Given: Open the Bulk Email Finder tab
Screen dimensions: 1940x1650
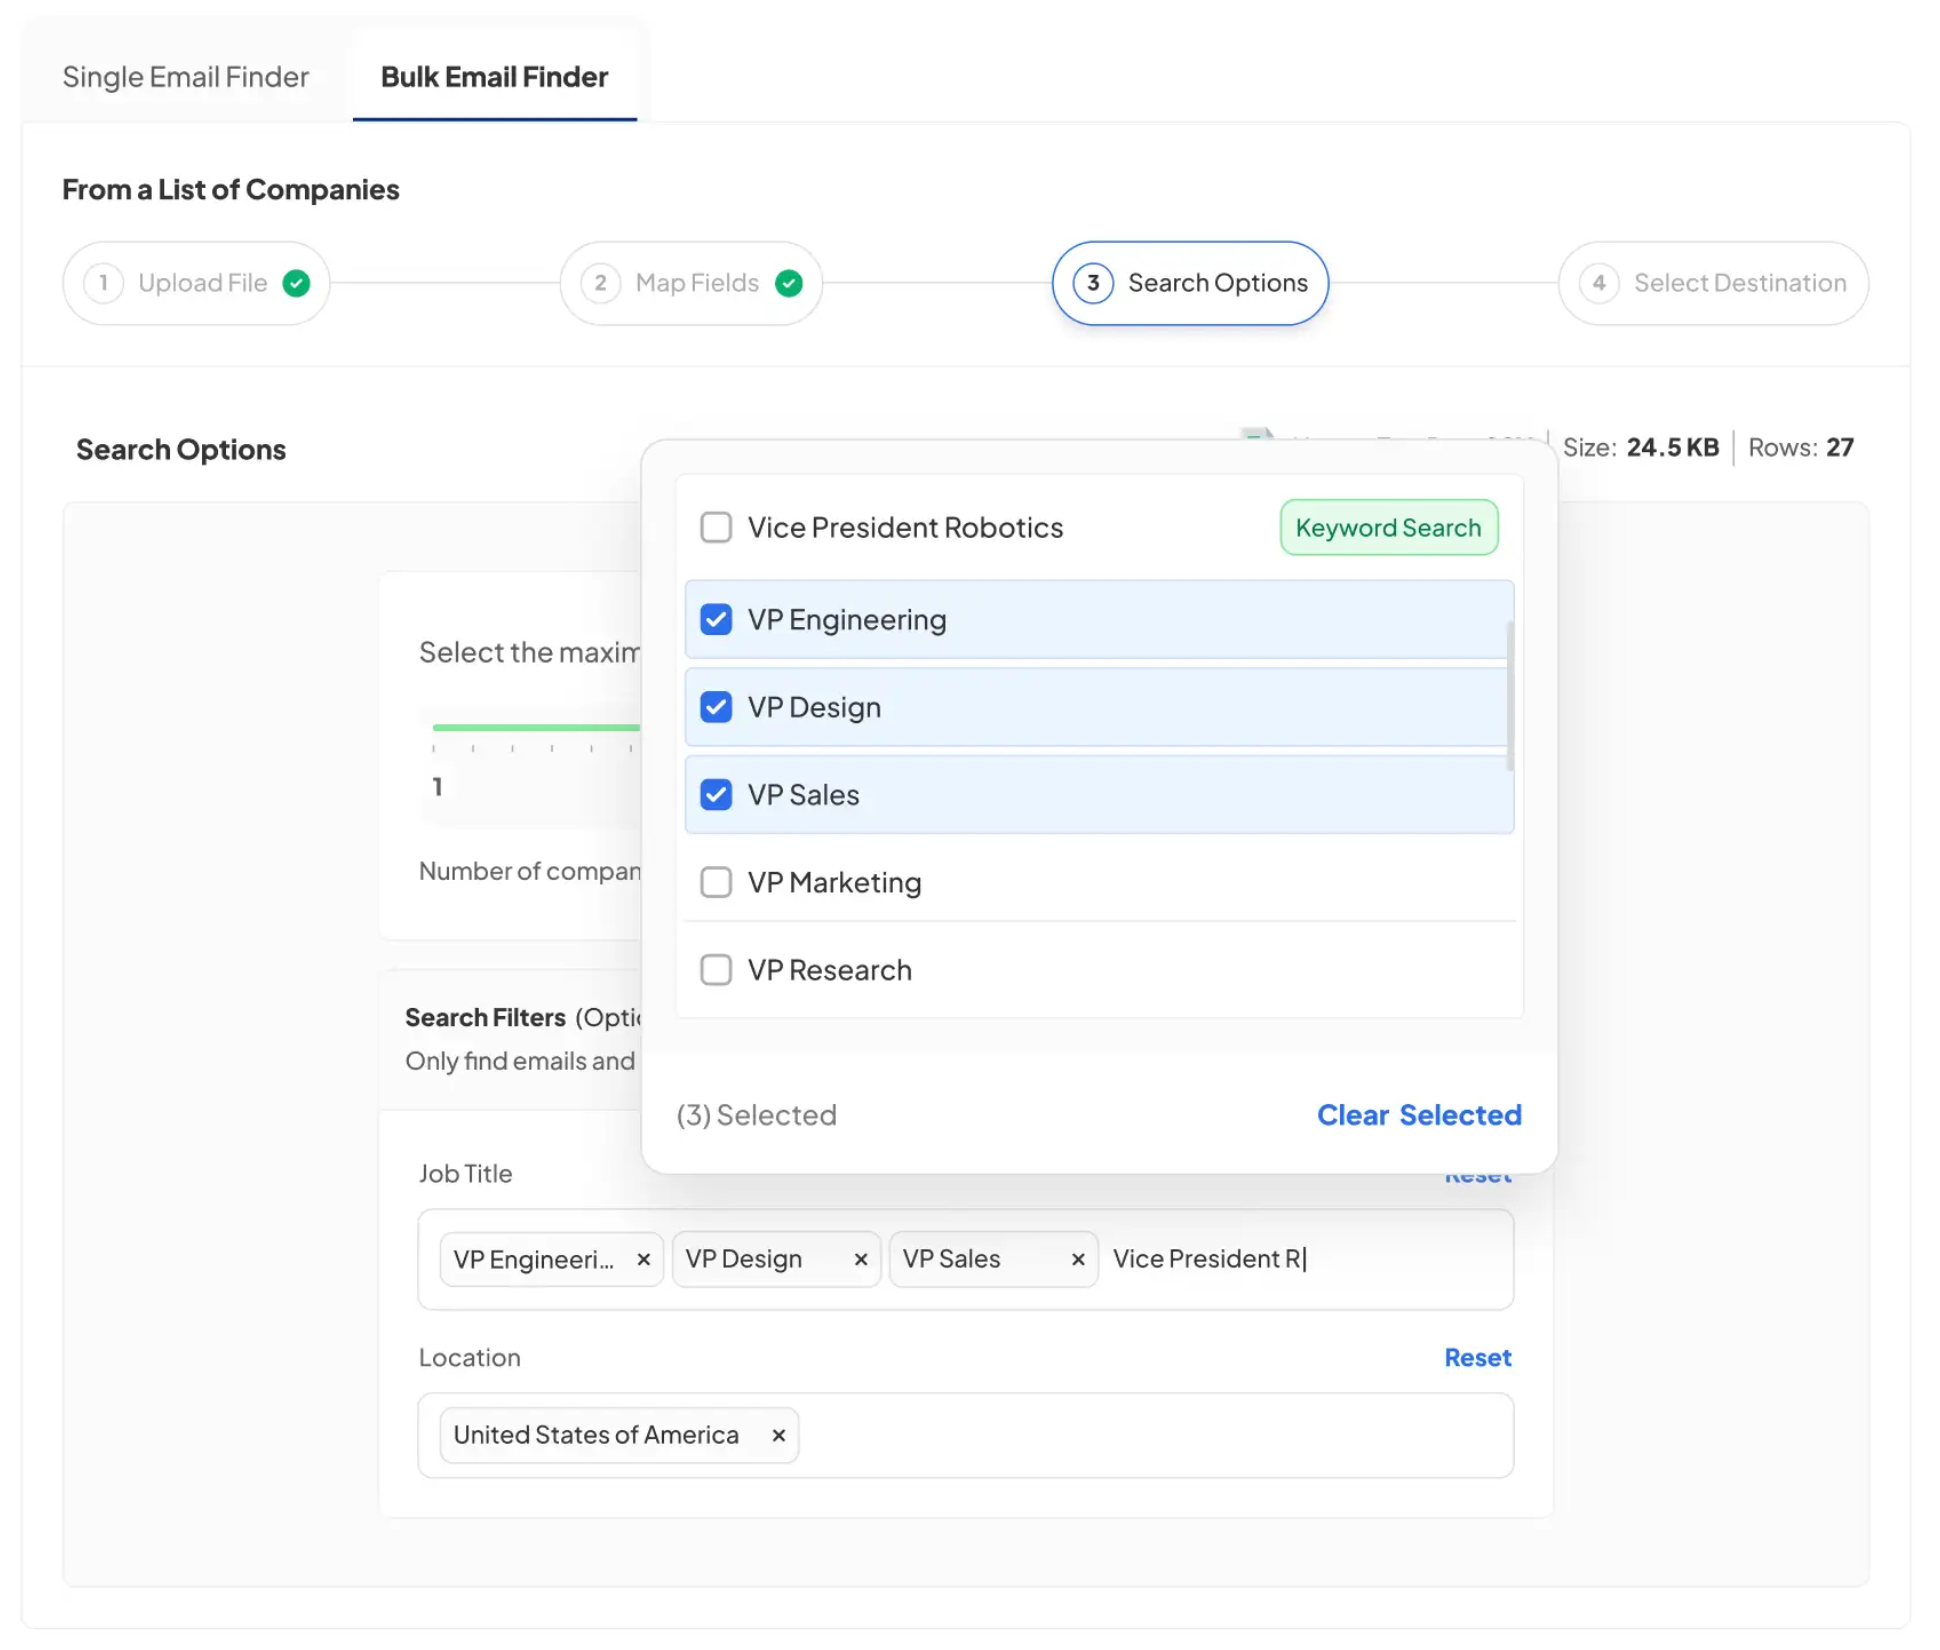Looking at the screenshot, I should (x=494, y=77).
